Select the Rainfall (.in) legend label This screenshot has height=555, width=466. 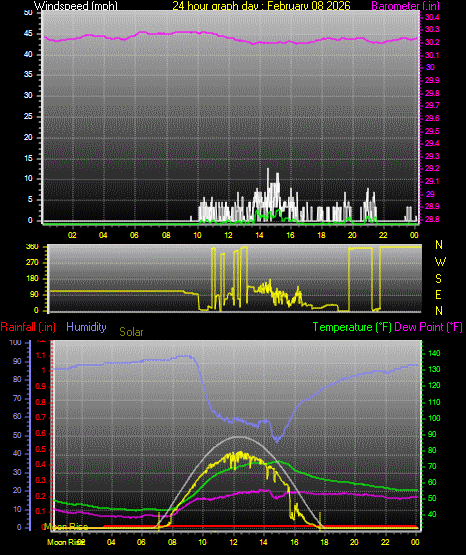28,327
